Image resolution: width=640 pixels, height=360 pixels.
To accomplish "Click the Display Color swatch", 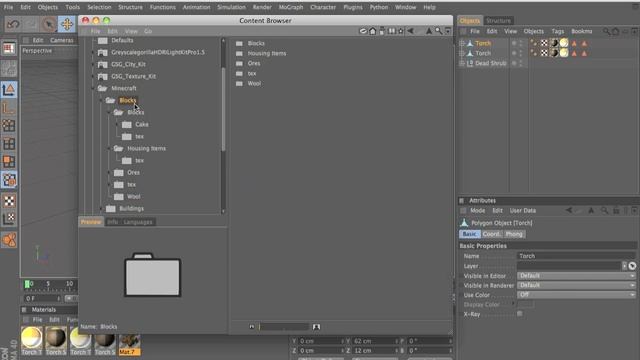I will click(526, 304).
